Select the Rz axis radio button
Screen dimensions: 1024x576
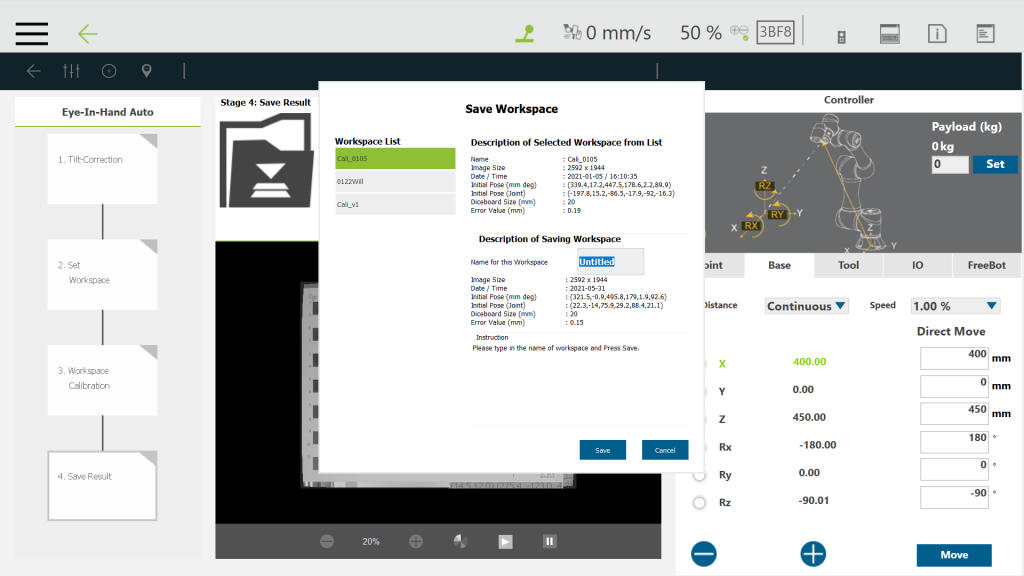700,502
